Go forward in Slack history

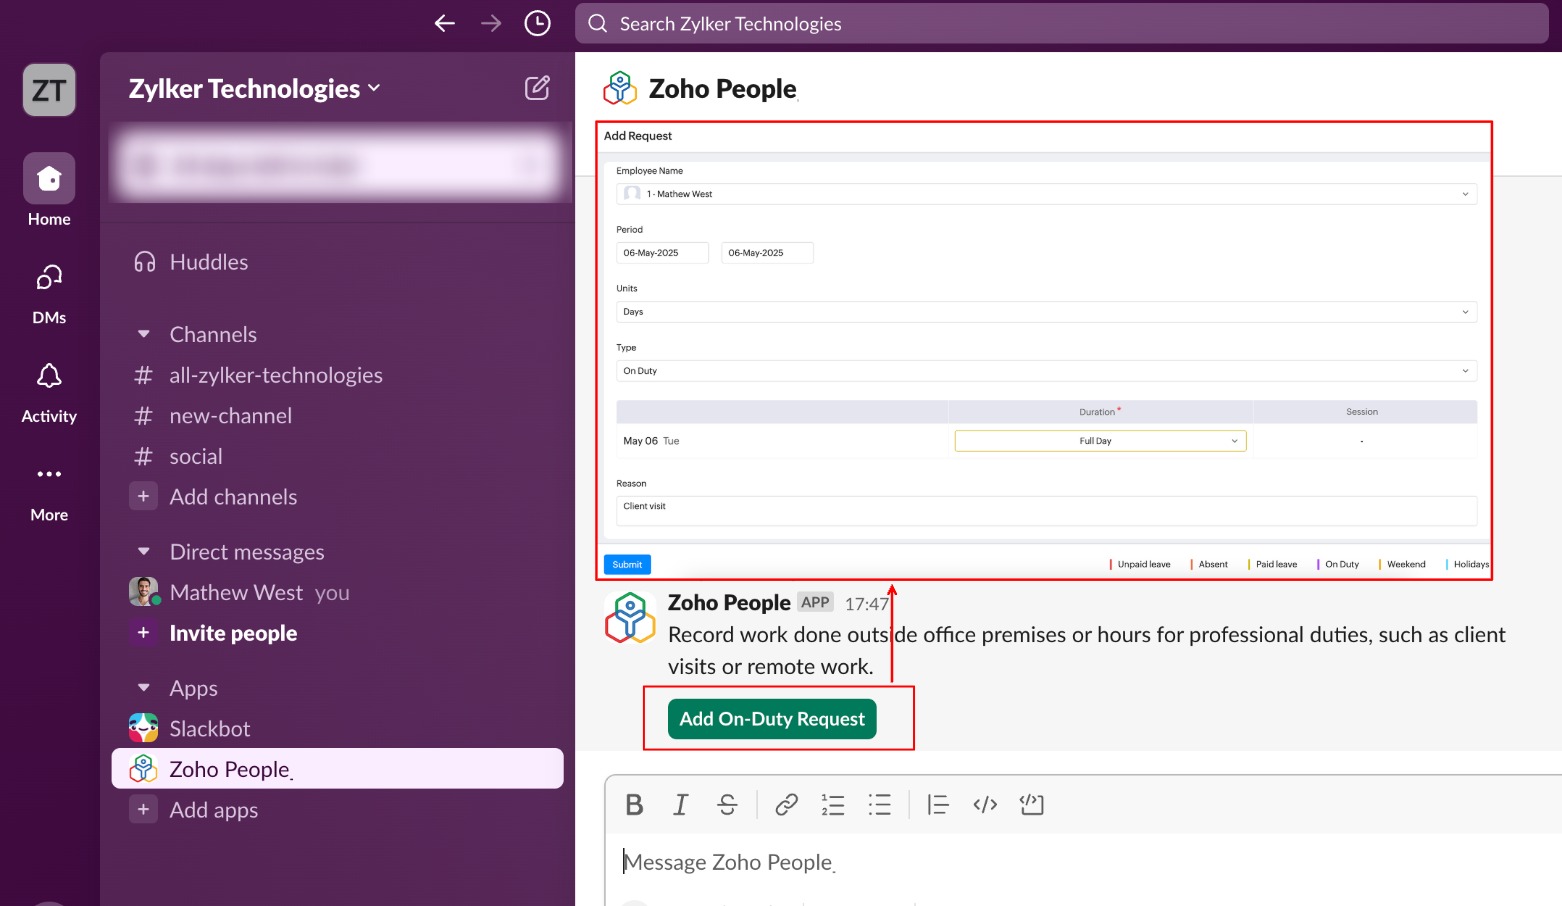point(491,23)
